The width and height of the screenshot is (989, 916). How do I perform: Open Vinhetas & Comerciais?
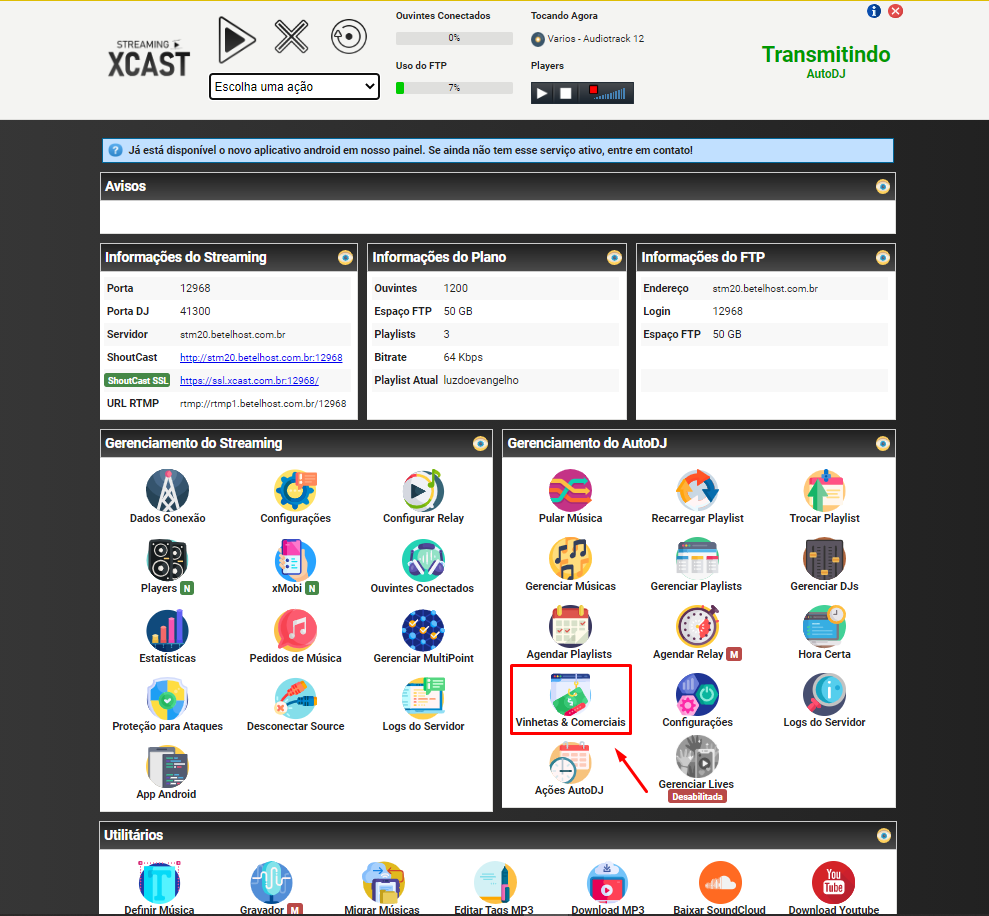click(570, 698)
